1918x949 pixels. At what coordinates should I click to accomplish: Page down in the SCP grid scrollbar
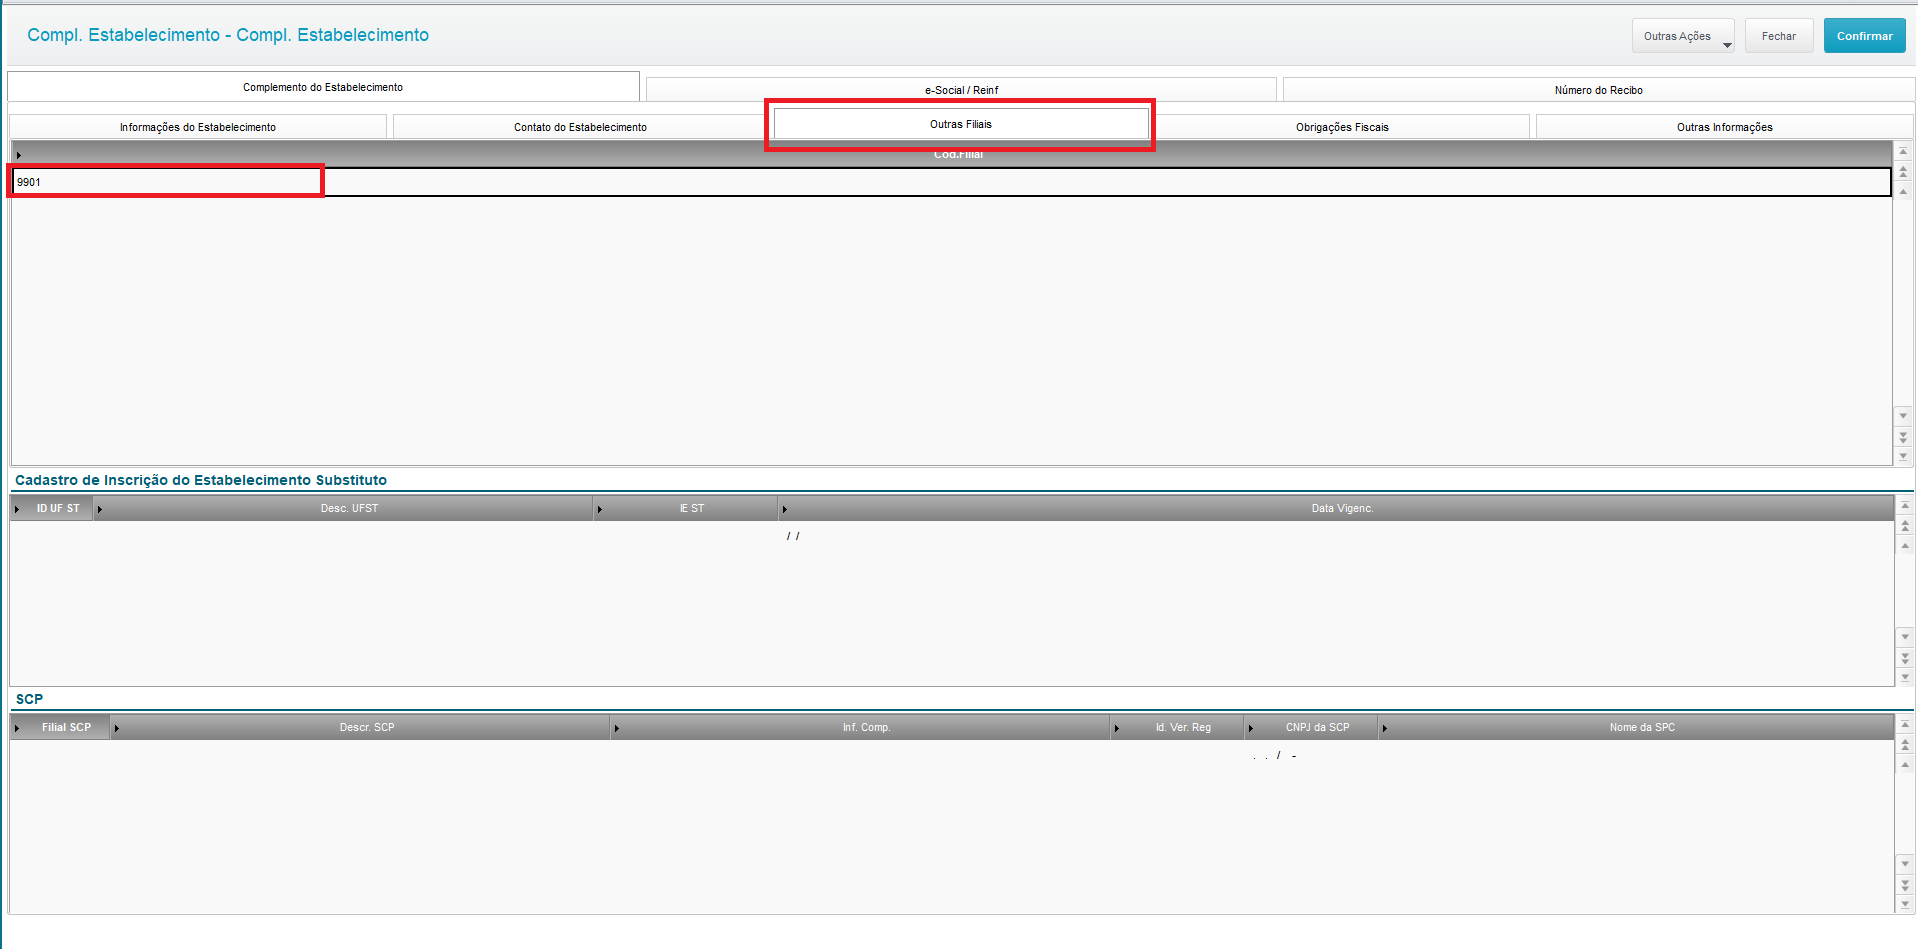point(1905,885)
